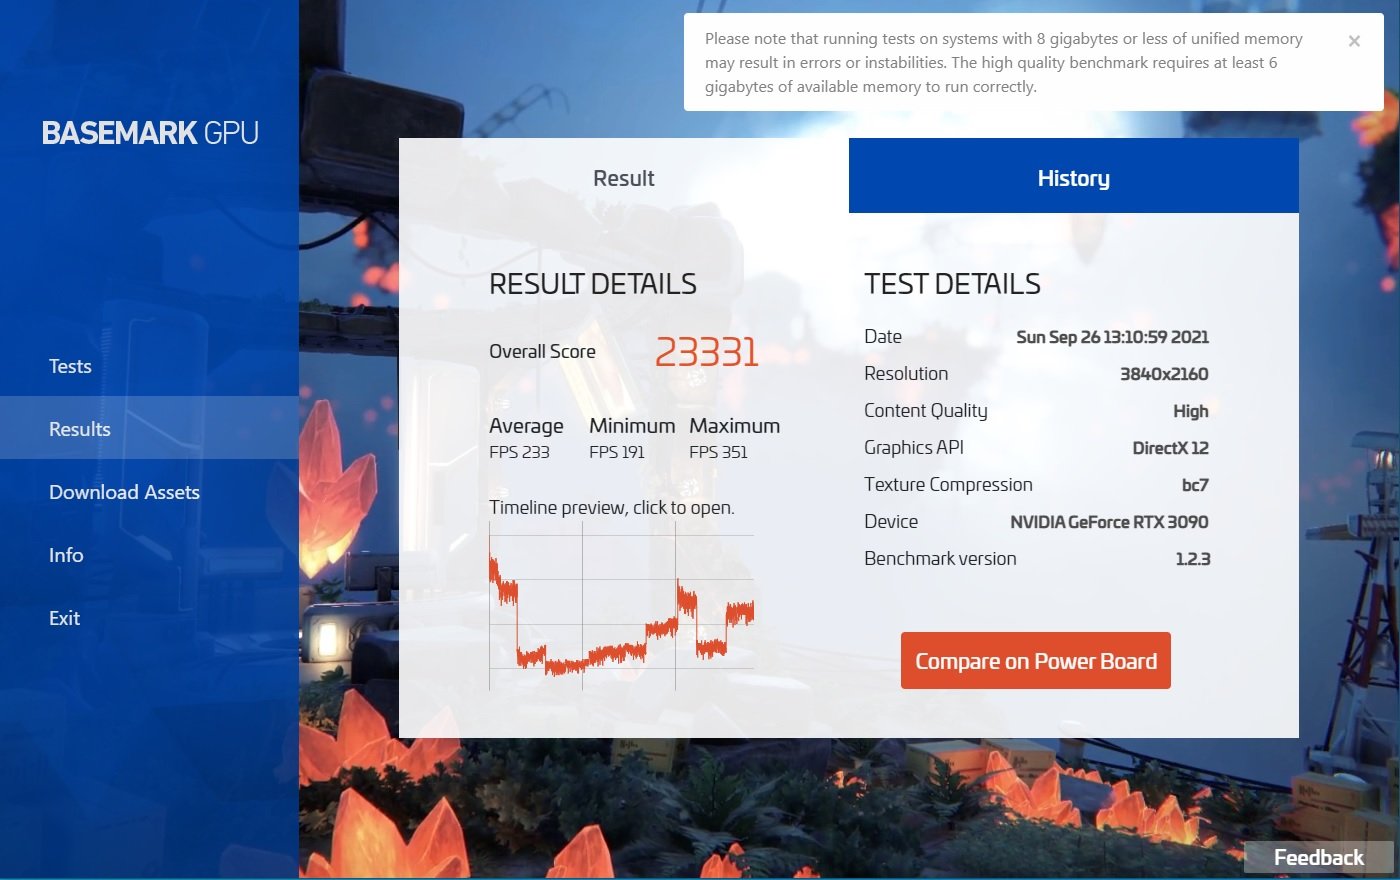This screenshot has width=1400, height=880.
Task: Click the overall score 23331
Action: 707,352
